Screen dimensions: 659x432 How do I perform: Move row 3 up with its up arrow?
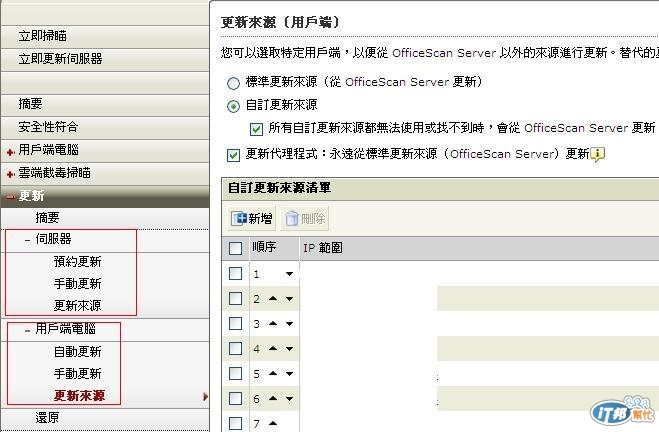pos(273,323)
